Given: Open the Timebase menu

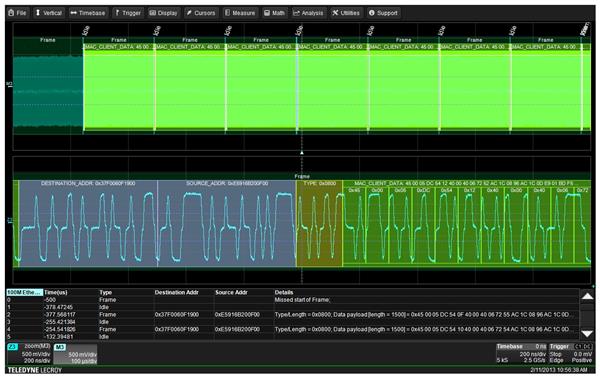Looking at the screenshot, I should [88, 13].
